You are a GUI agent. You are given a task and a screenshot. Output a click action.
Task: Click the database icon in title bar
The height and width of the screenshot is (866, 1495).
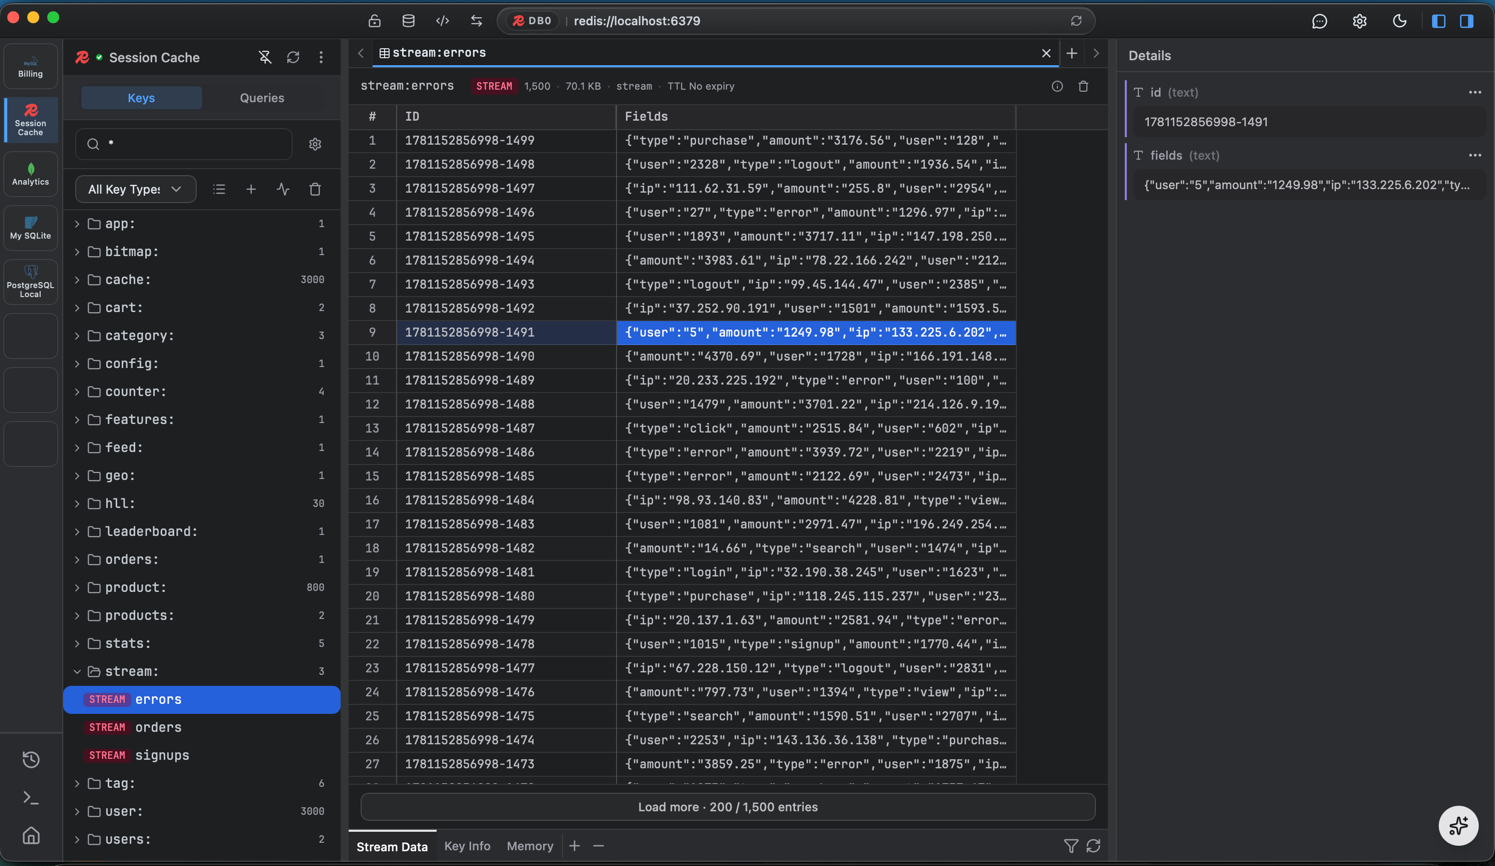tap(409, 21)
